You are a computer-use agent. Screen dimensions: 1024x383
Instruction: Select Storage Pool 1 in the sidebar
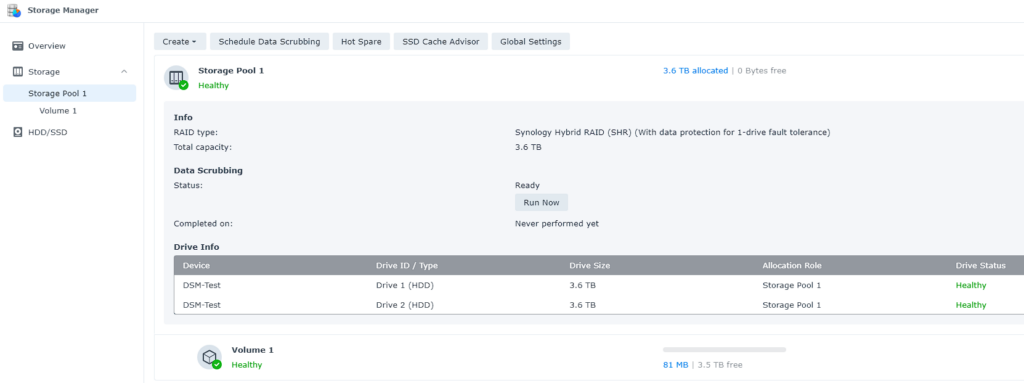point(70,93)
